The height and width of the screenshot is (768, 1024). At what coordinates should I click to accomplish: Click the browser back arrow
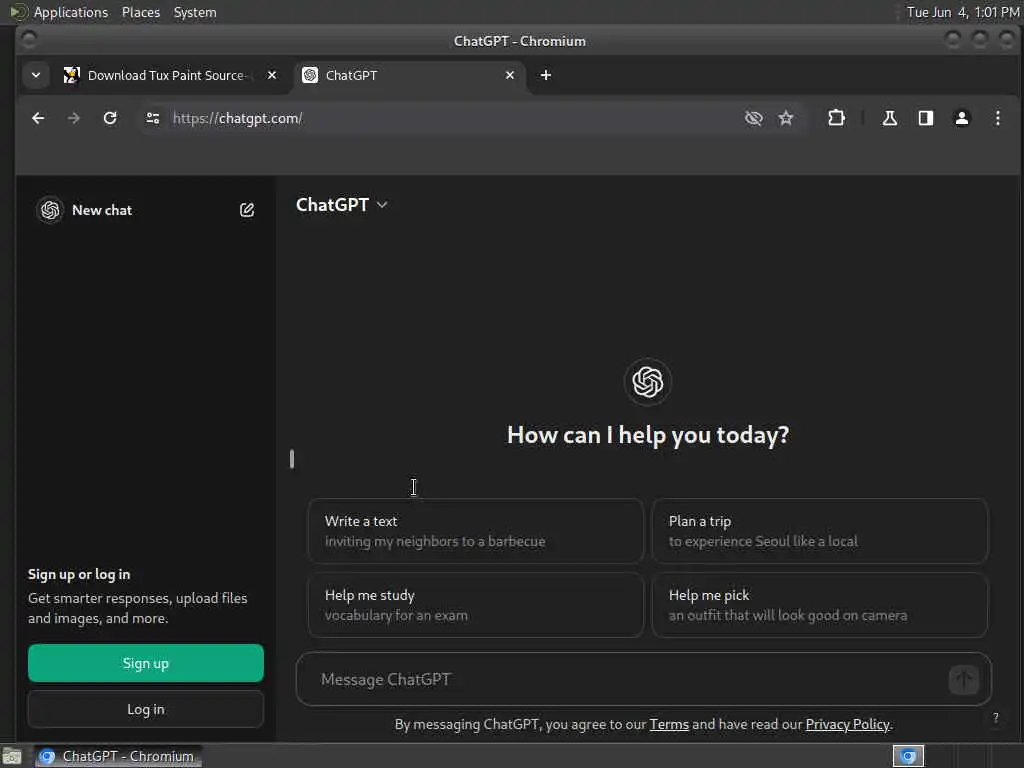(x=38, y=118)
